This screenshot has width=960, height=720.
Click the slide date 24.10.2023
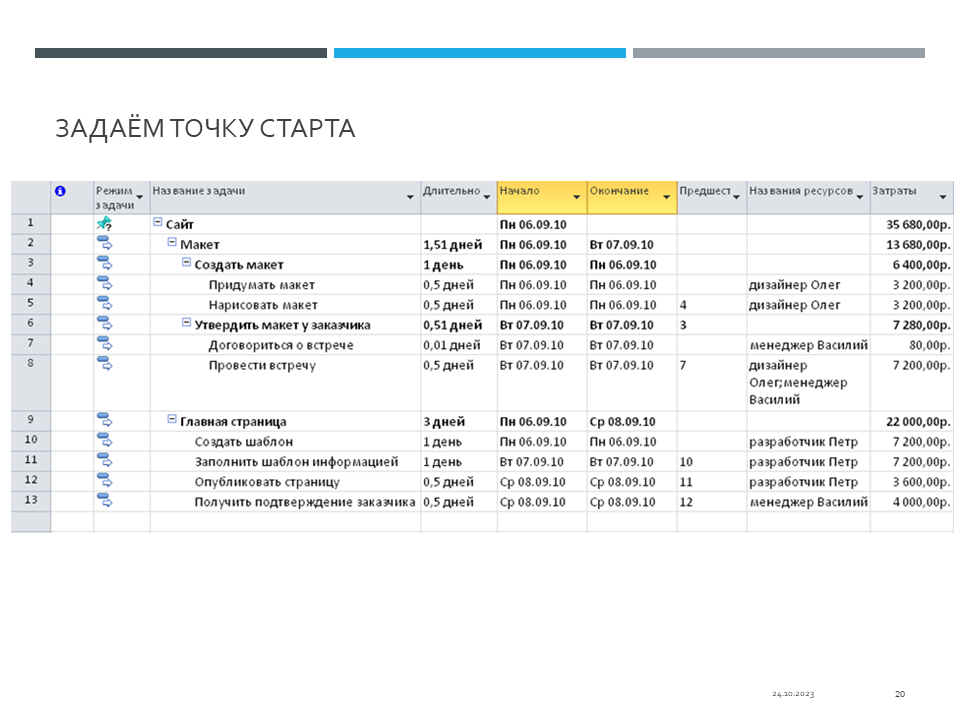coord(793,694)
